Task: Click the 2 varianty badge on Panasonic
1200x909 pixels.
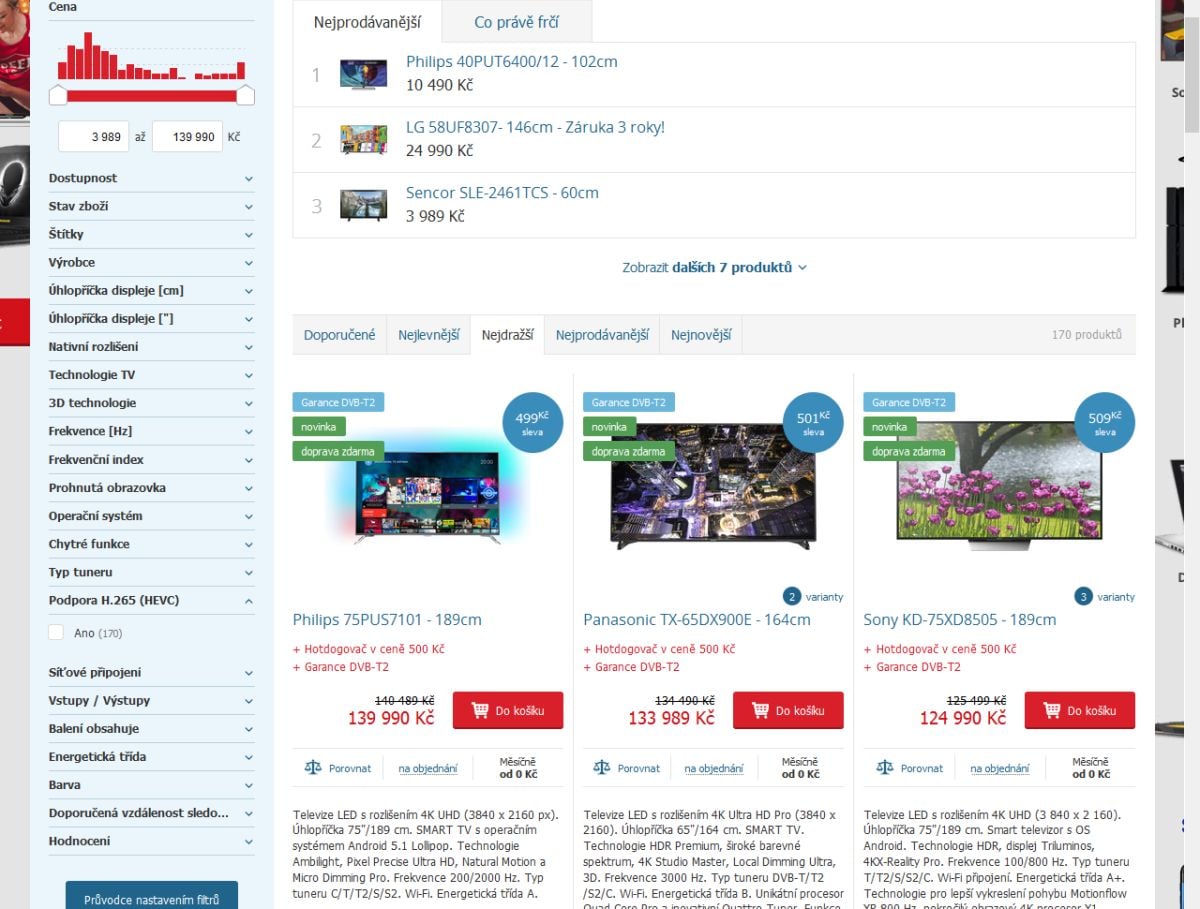Action: (812, 597)
